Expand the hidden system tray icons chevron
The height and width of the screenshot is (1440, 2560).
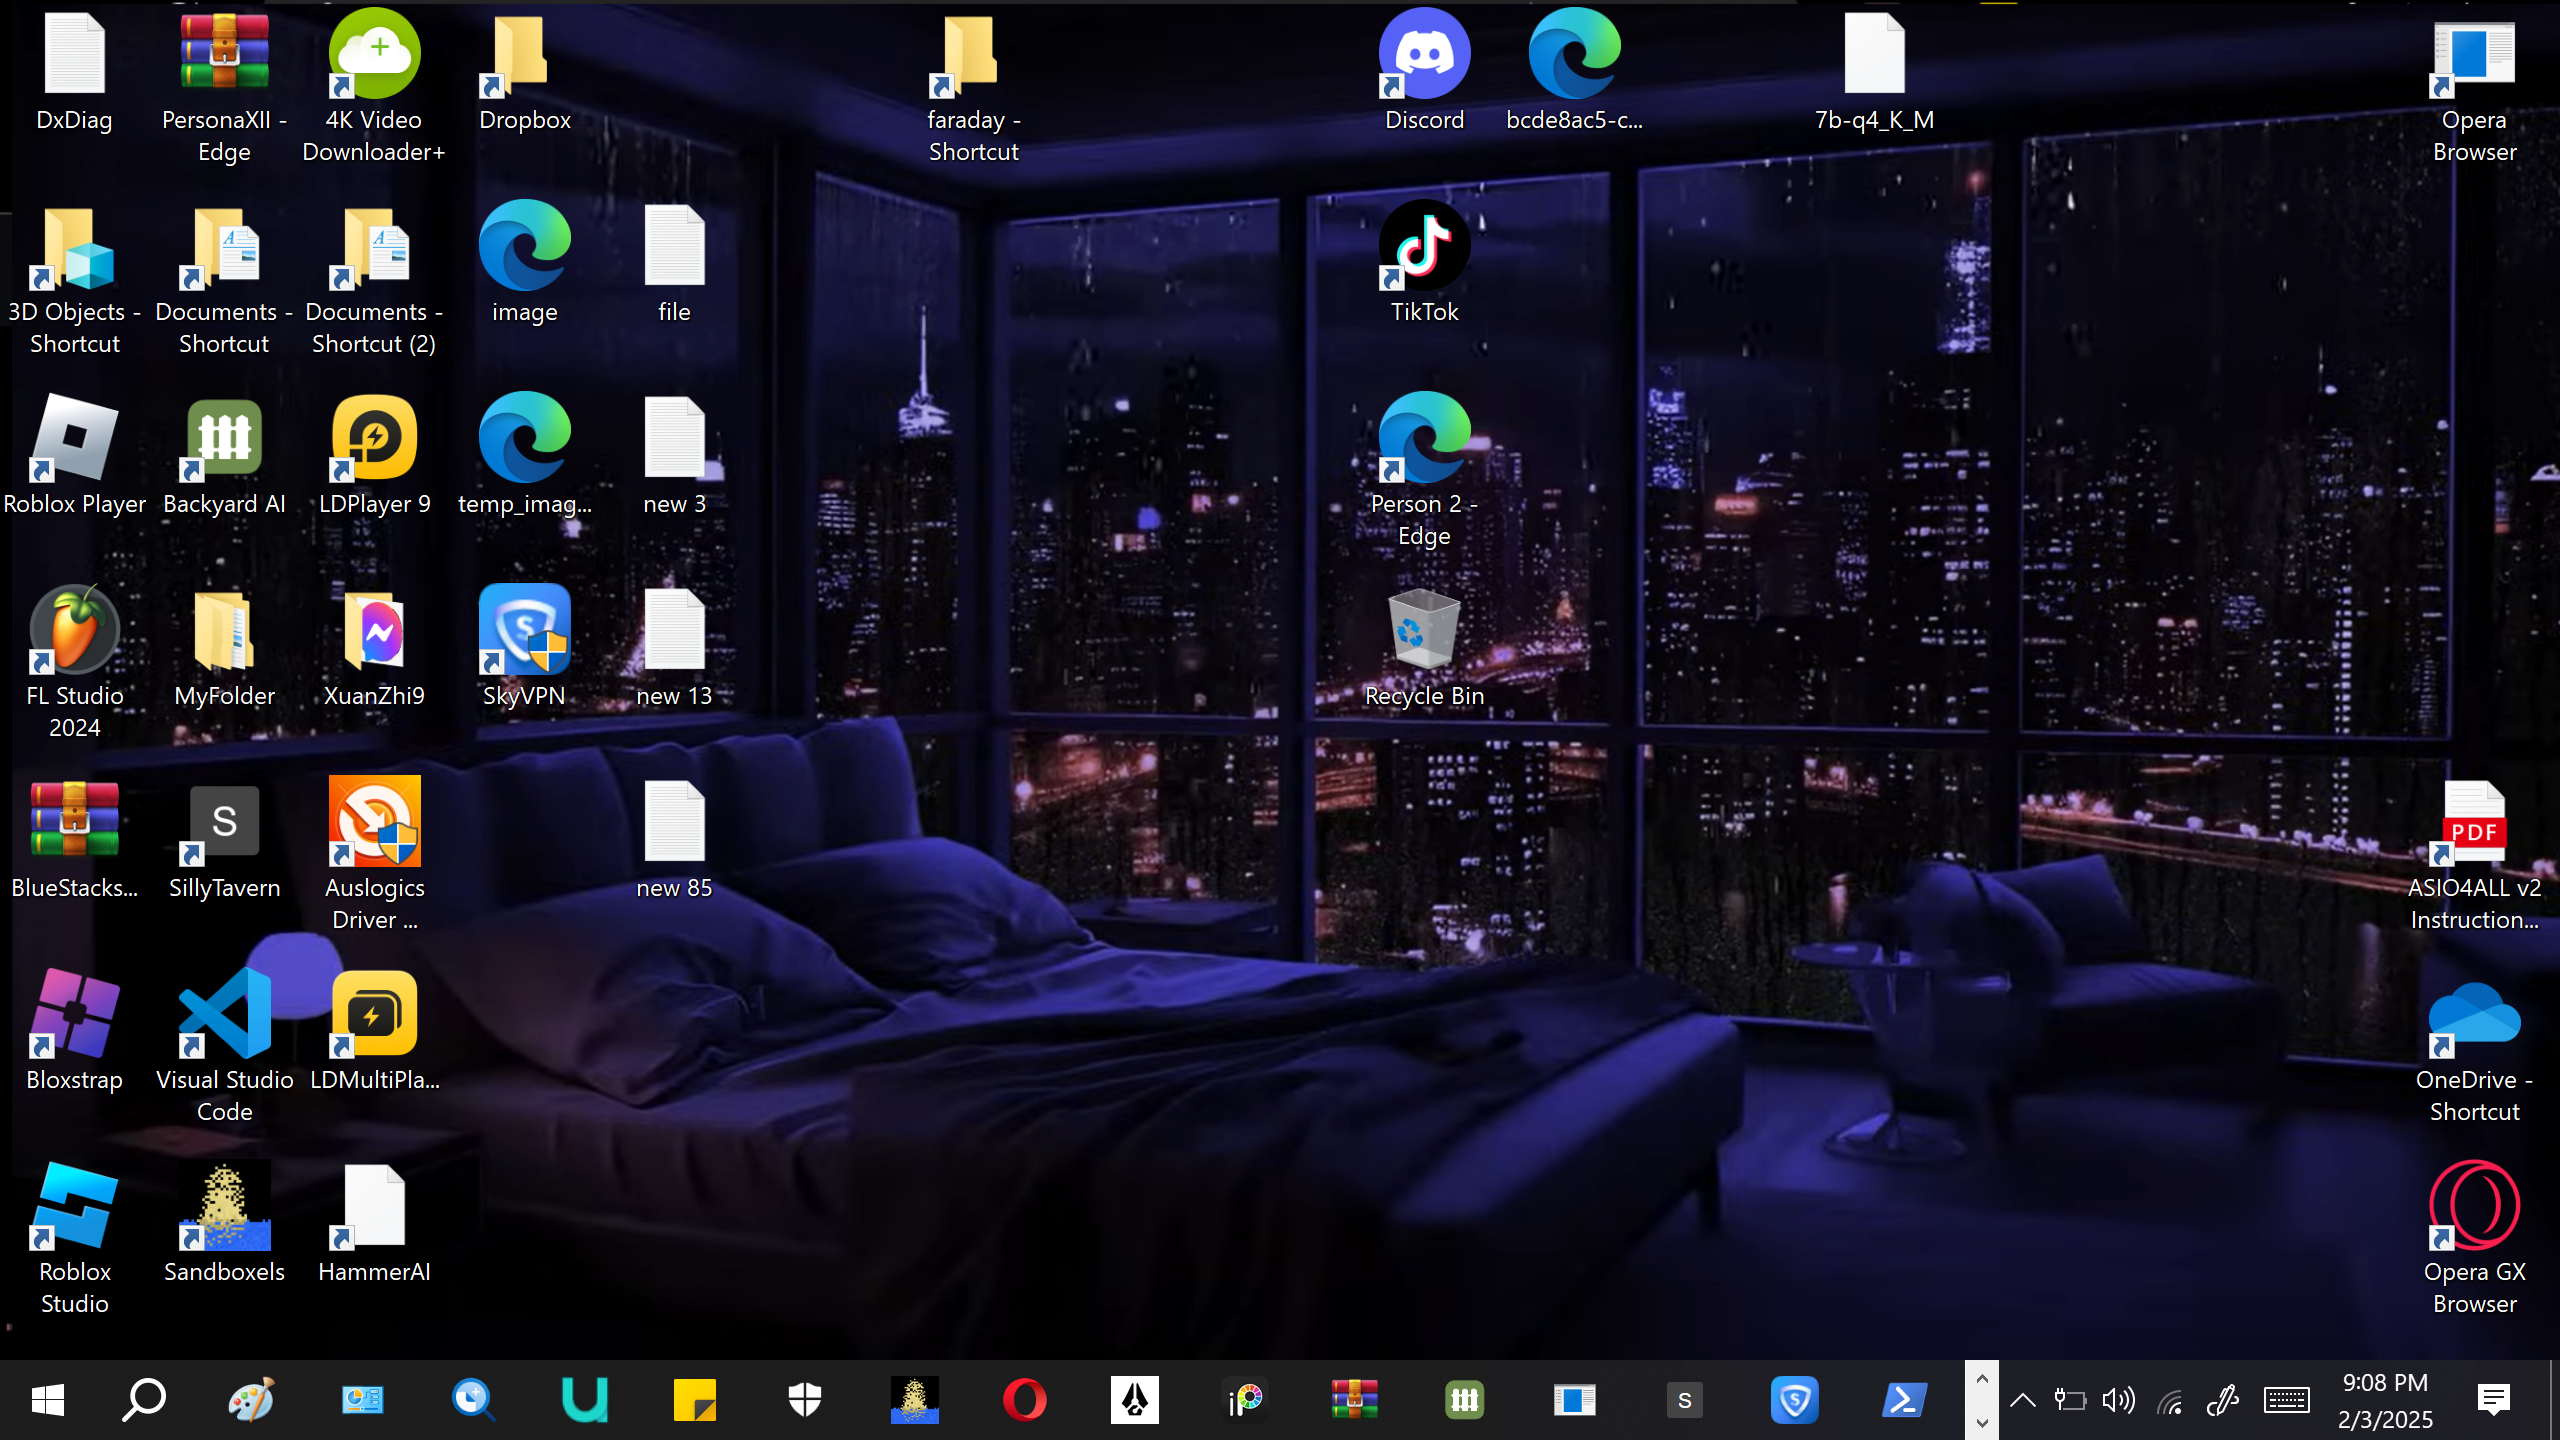pyautogui.click(x=2022, y=1400)
